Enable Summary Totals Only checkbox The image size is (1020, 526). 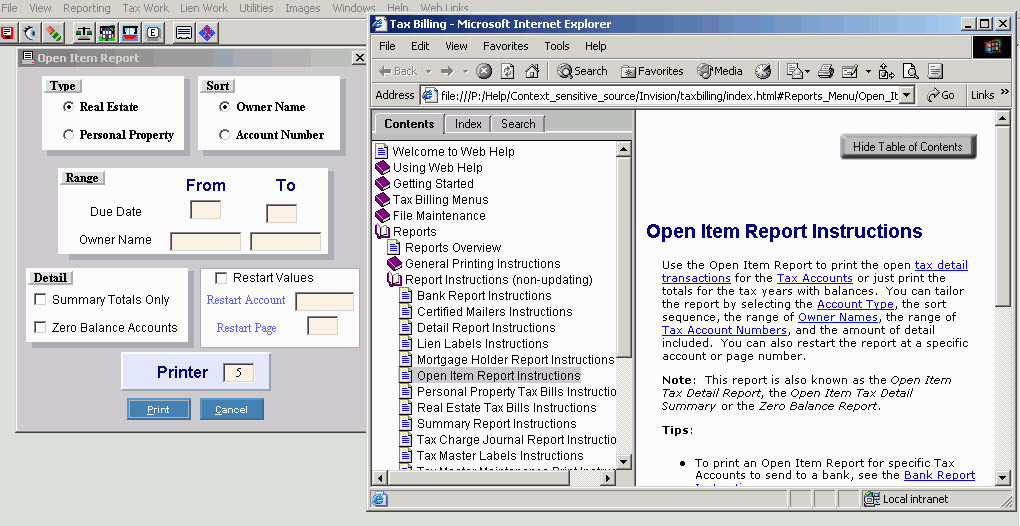(40, 299)
